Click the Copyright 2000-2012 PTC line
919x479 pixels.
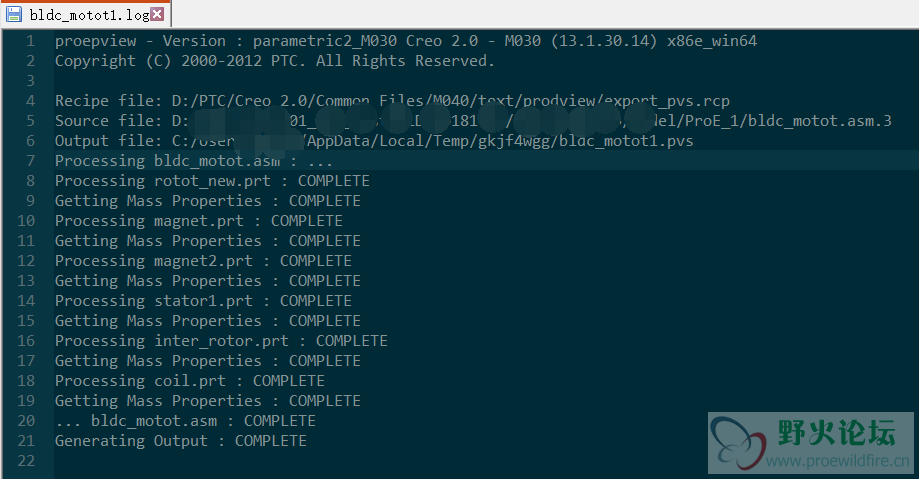[x=275, y=61]
